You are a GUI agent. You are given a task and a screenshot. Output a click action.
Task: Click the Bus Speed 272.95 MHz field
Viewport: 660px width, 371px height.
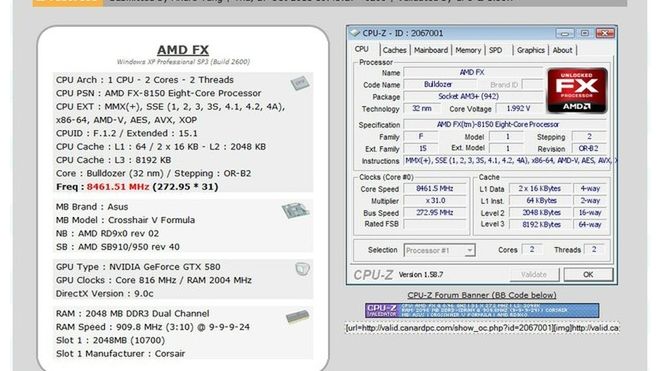tap(435, 213)
